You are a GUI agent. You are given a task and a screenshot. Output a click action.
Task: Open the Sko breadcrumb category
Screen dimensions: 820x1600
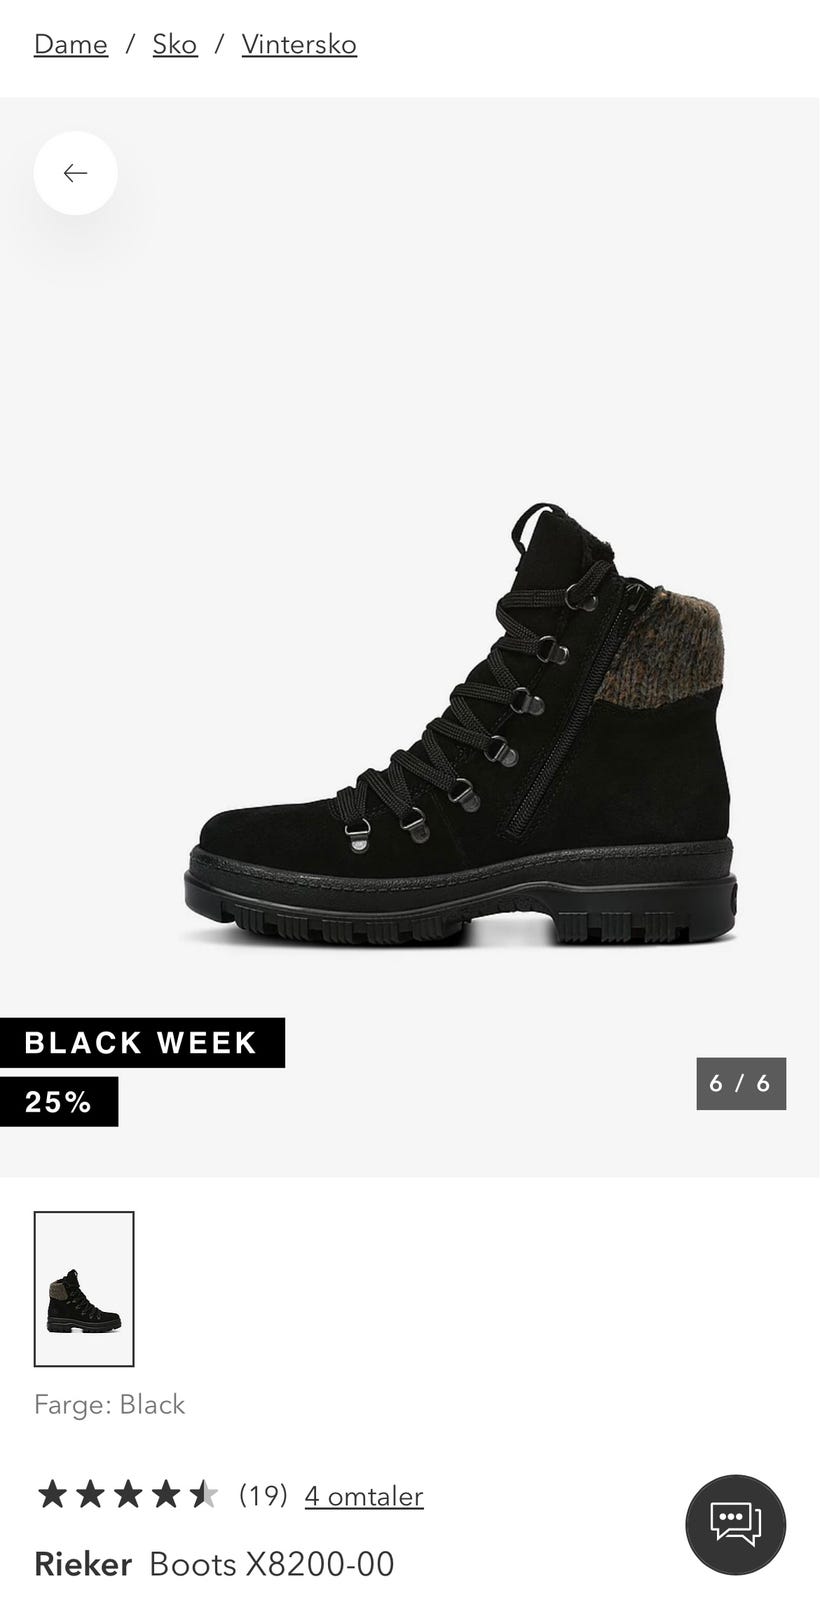click(175, 44)
